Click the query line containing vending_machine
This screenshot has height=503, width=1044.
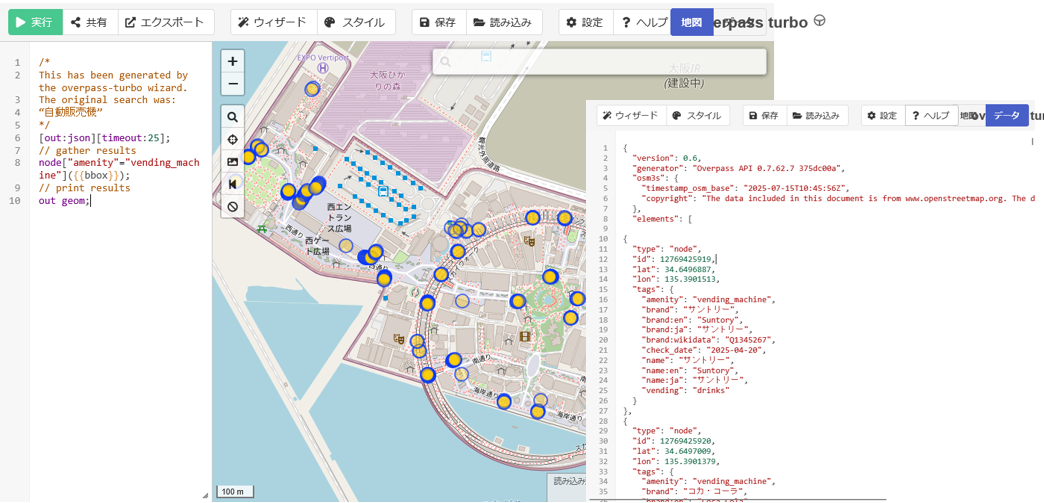pos(119,169)
